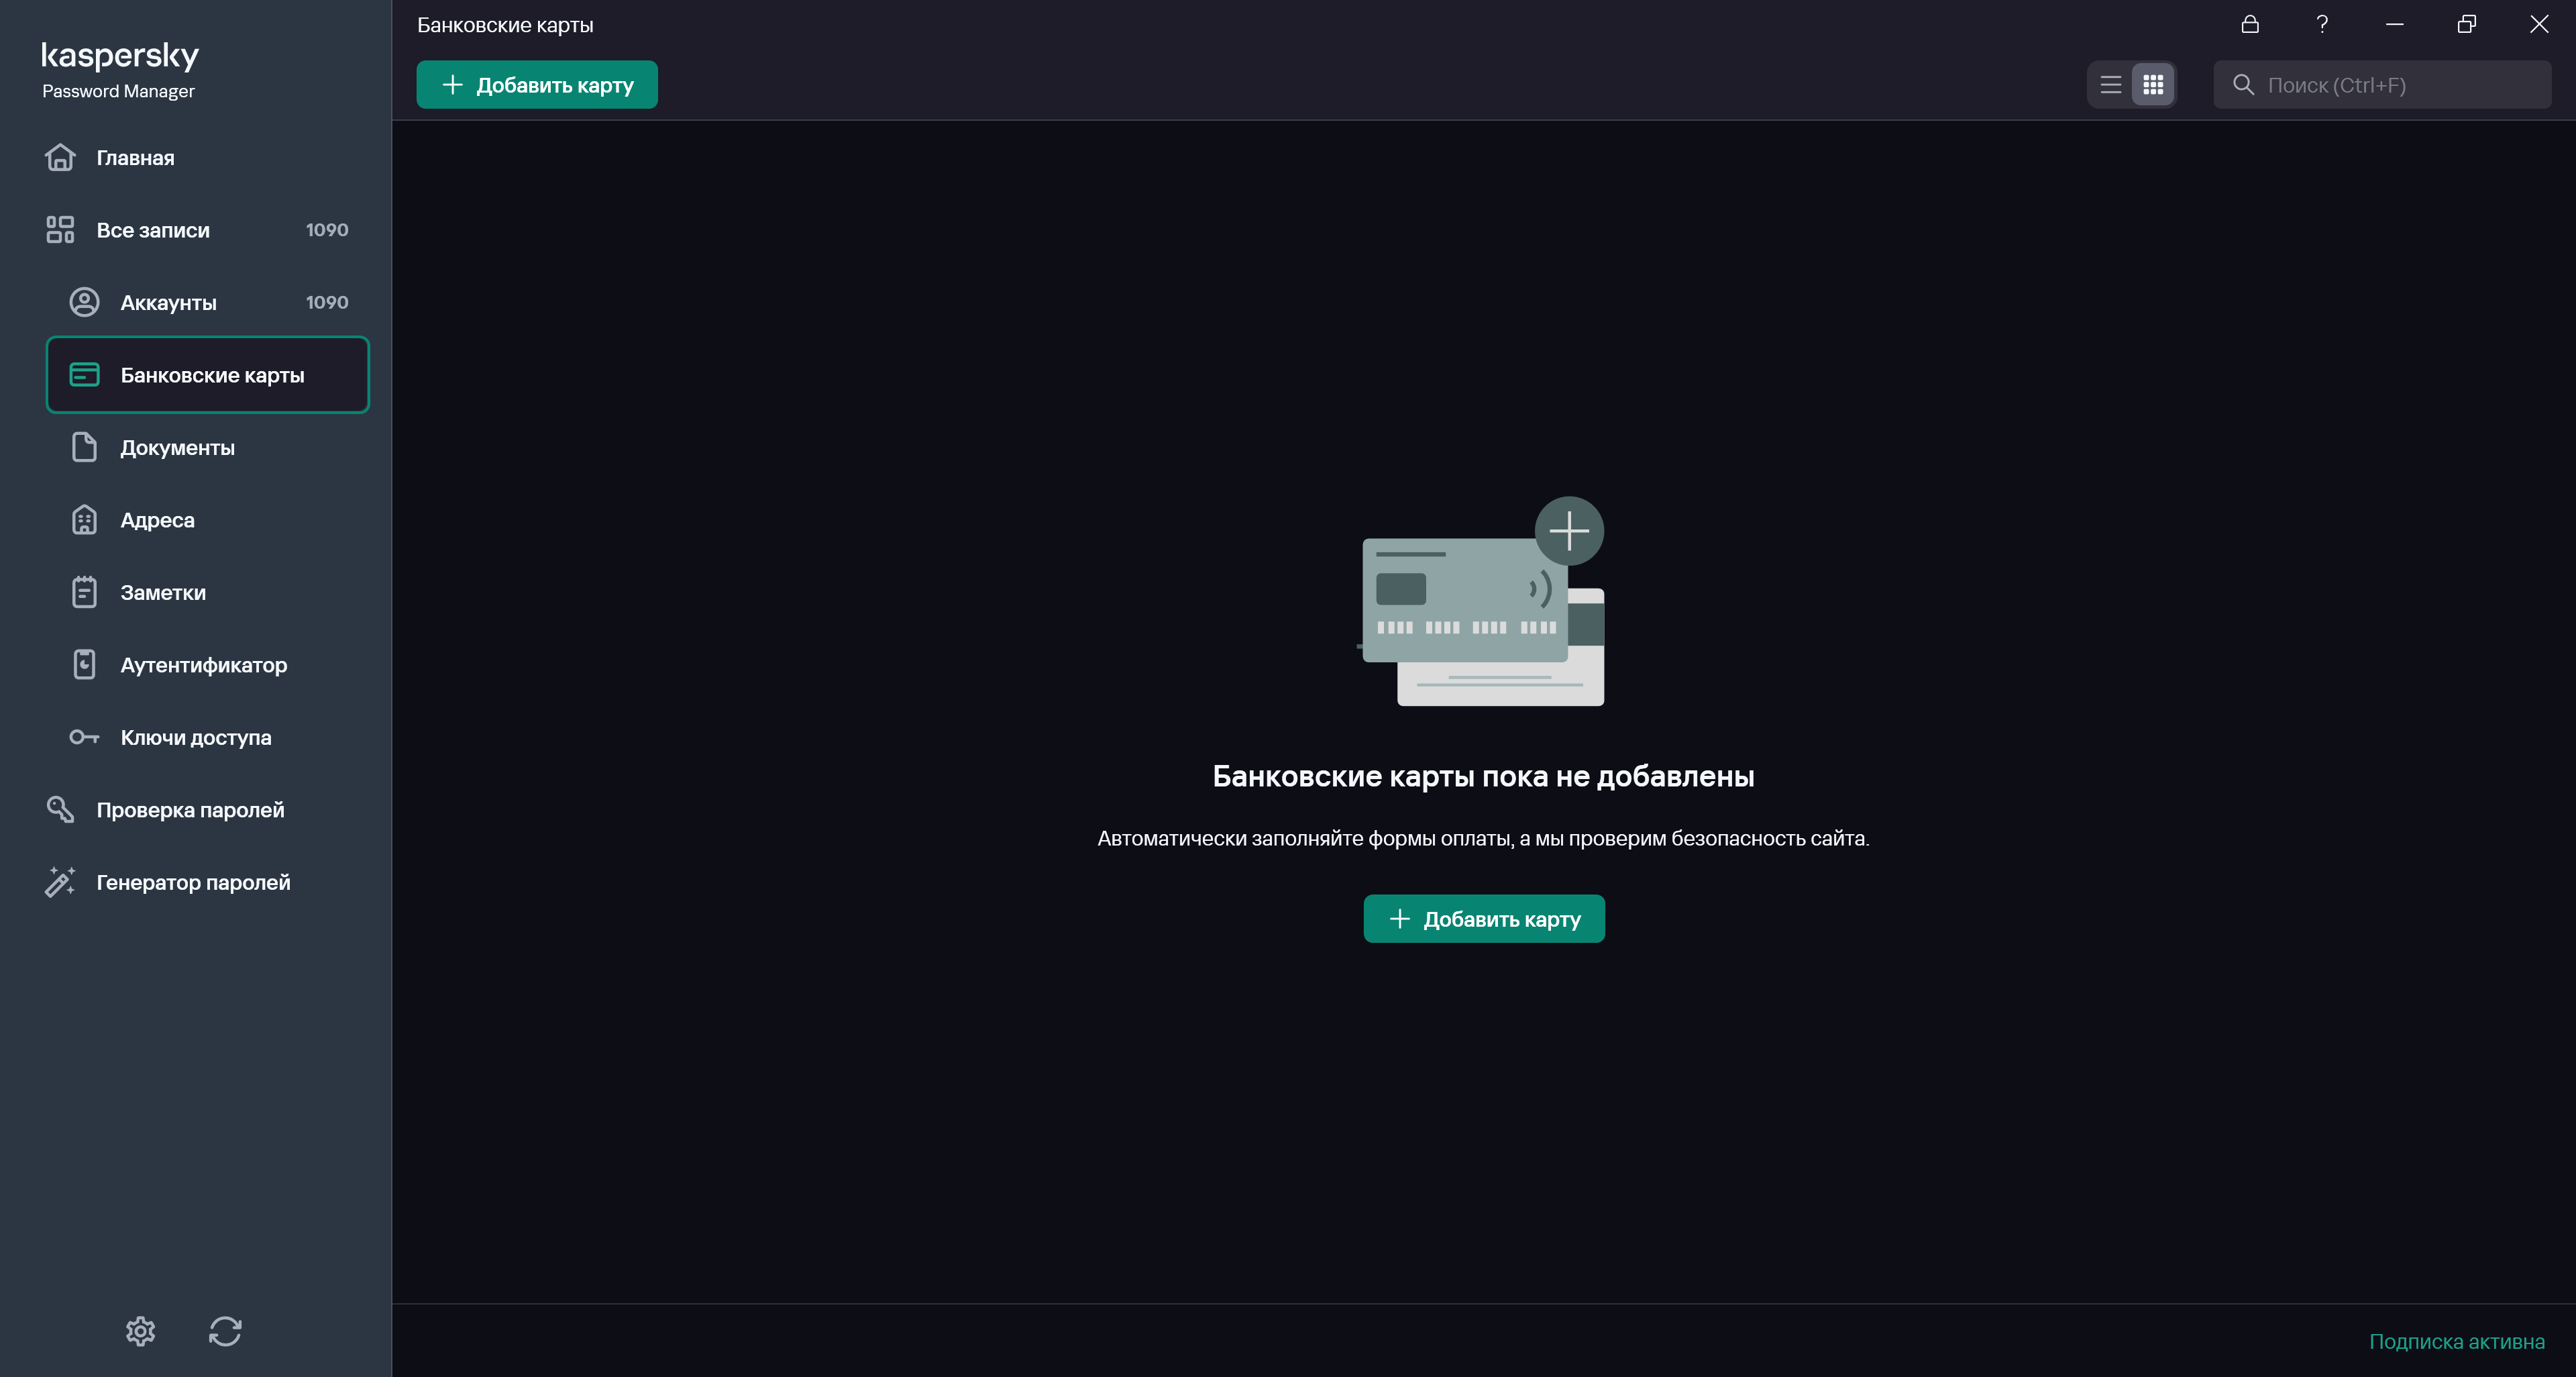The width and height of the screenshot is (2576, 1377).
Task: Open the Документы section
Action: (x=177, y=447)
